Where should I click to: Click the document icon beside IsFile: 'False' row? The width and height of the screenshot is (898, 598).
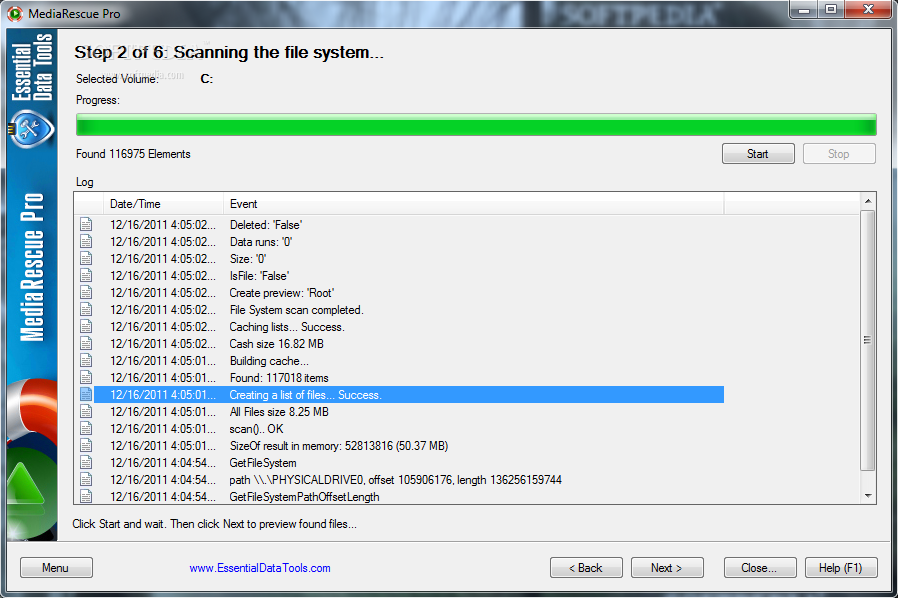86,276
